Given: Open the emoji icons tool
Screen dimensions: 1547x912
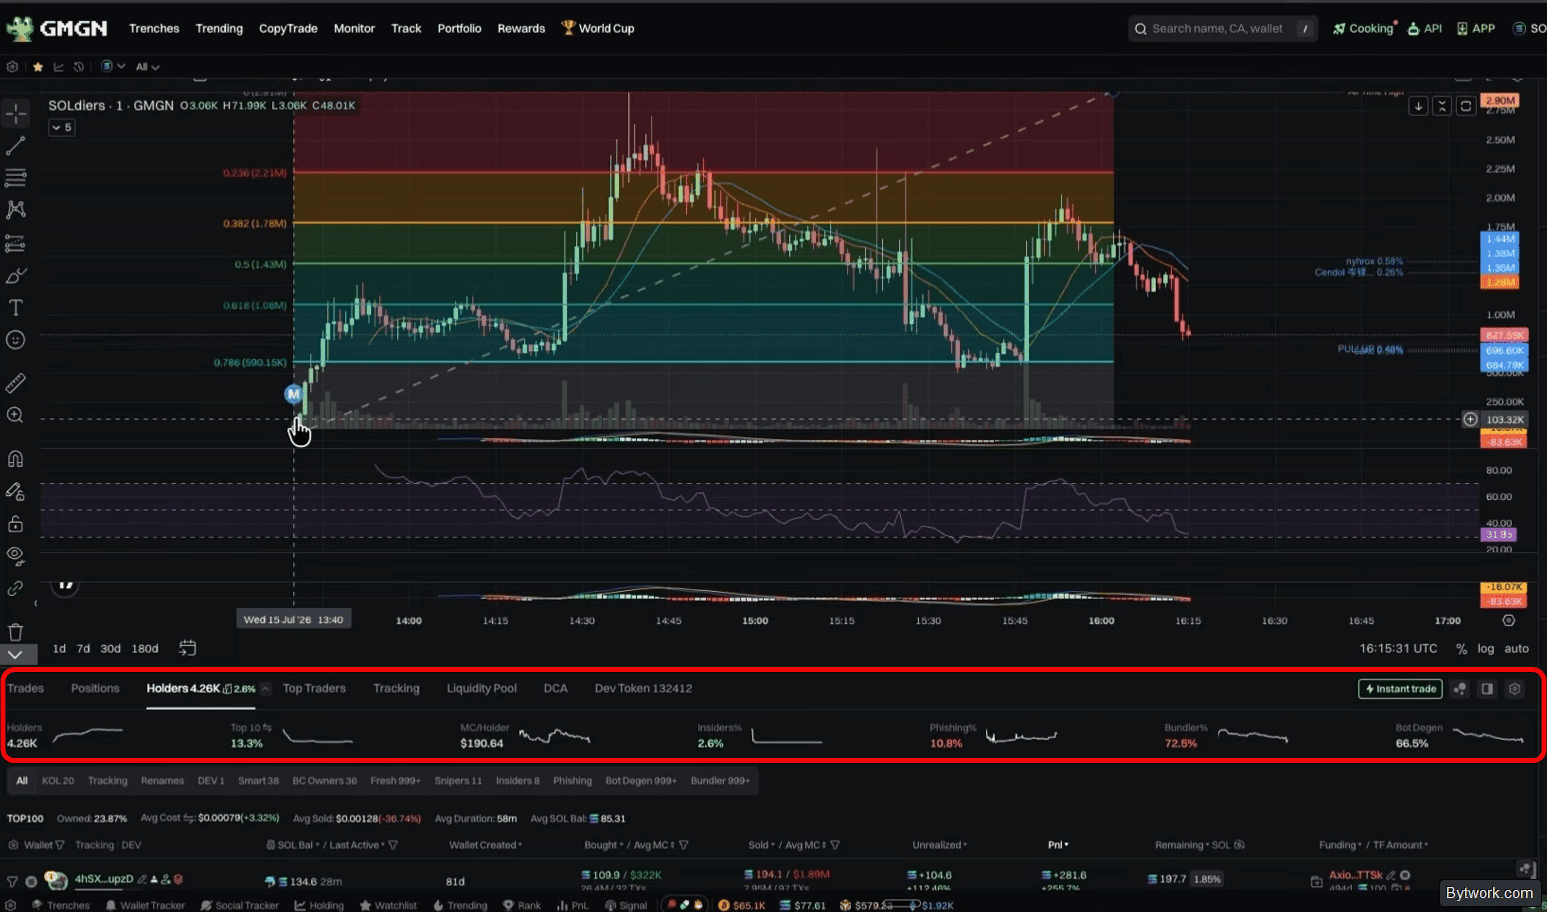Looking at the screenshot, I should (16, 340).
